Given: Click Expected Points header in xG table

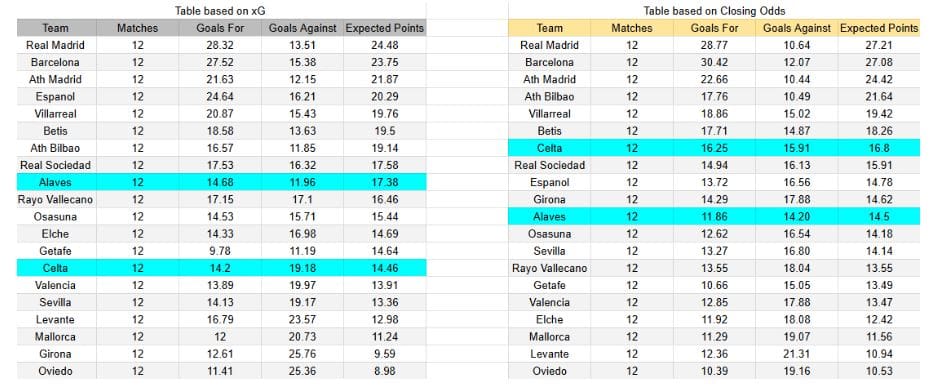Looking at the screenshot, I should point(385,28).
